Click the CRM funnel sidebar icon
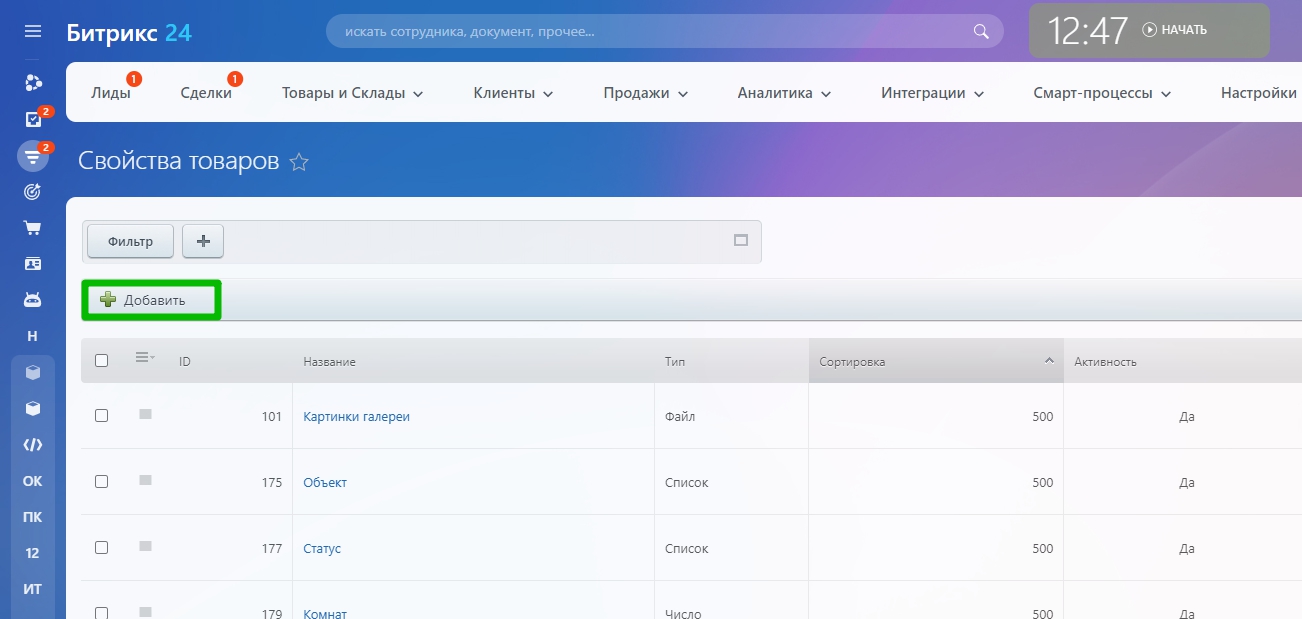The height and width of the screenshot is (619, 1302). point(33,156)
